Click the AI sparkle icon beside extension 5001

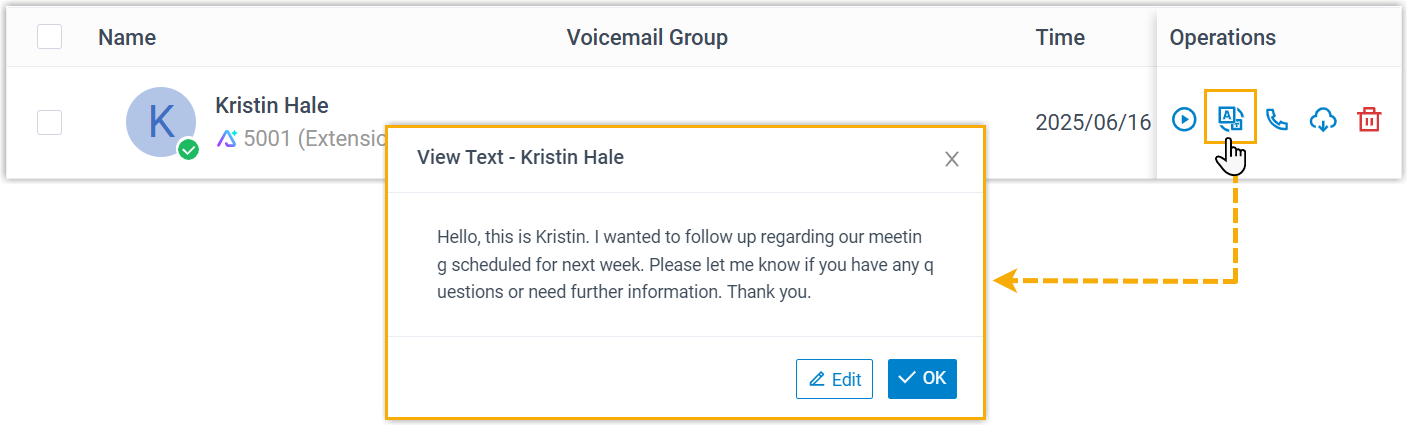227,139
